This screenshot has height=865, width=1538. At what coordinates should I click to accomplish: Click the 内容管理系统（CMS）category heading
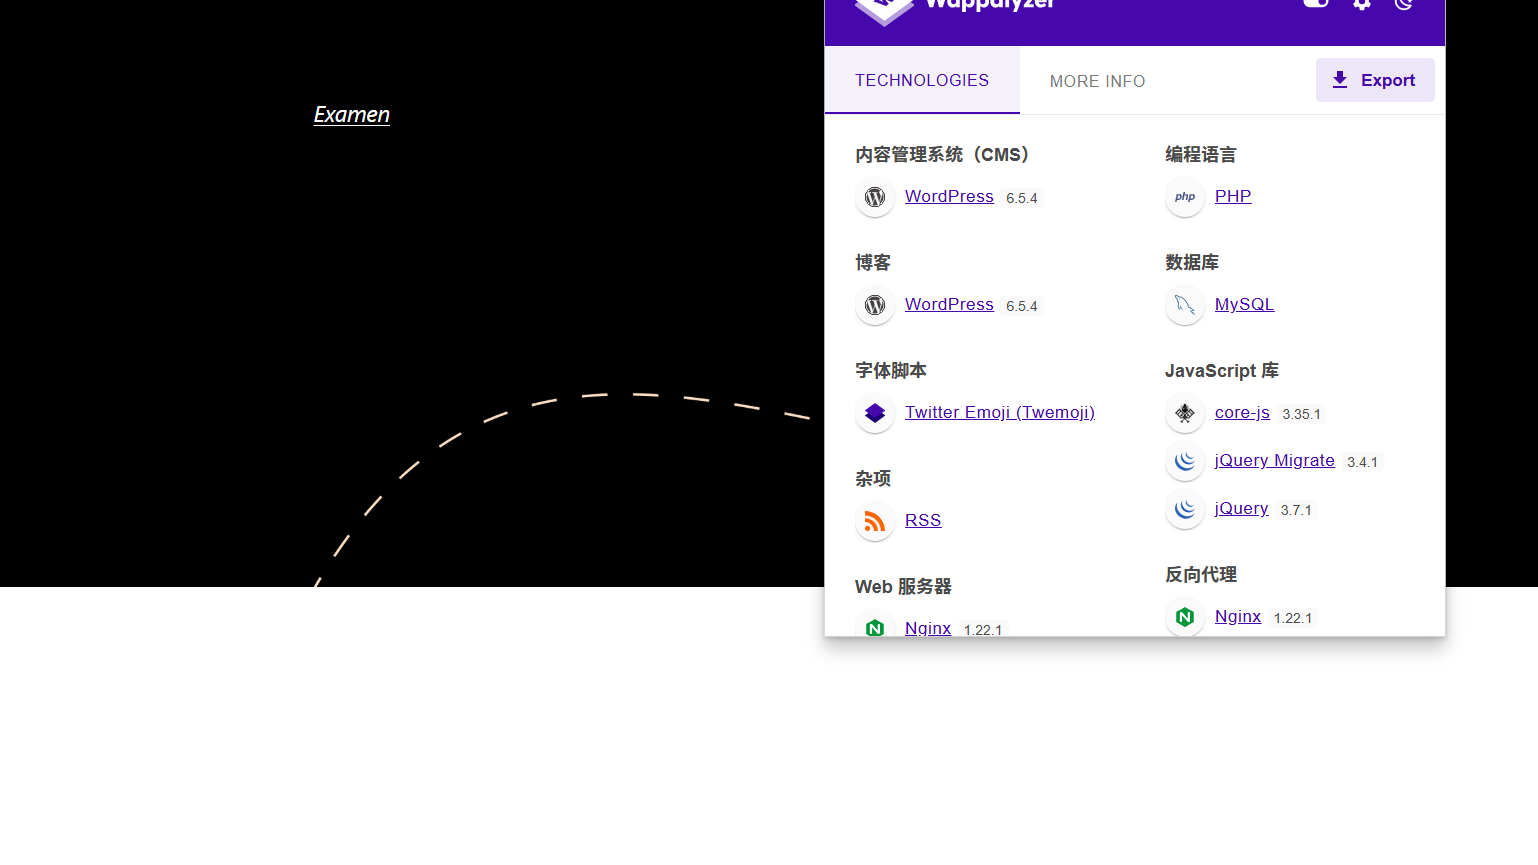(942, 155)
